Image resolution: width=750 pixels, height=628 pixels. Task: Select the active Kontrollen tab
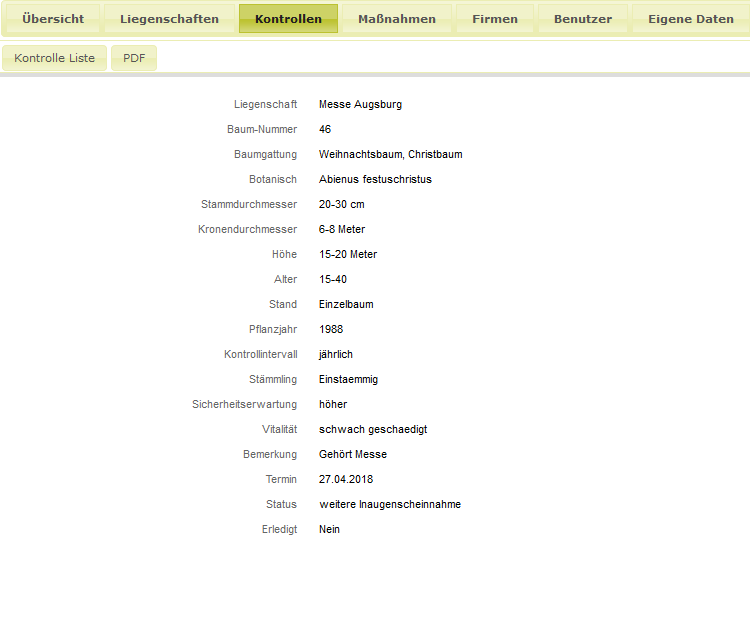[x=288, y=19]
